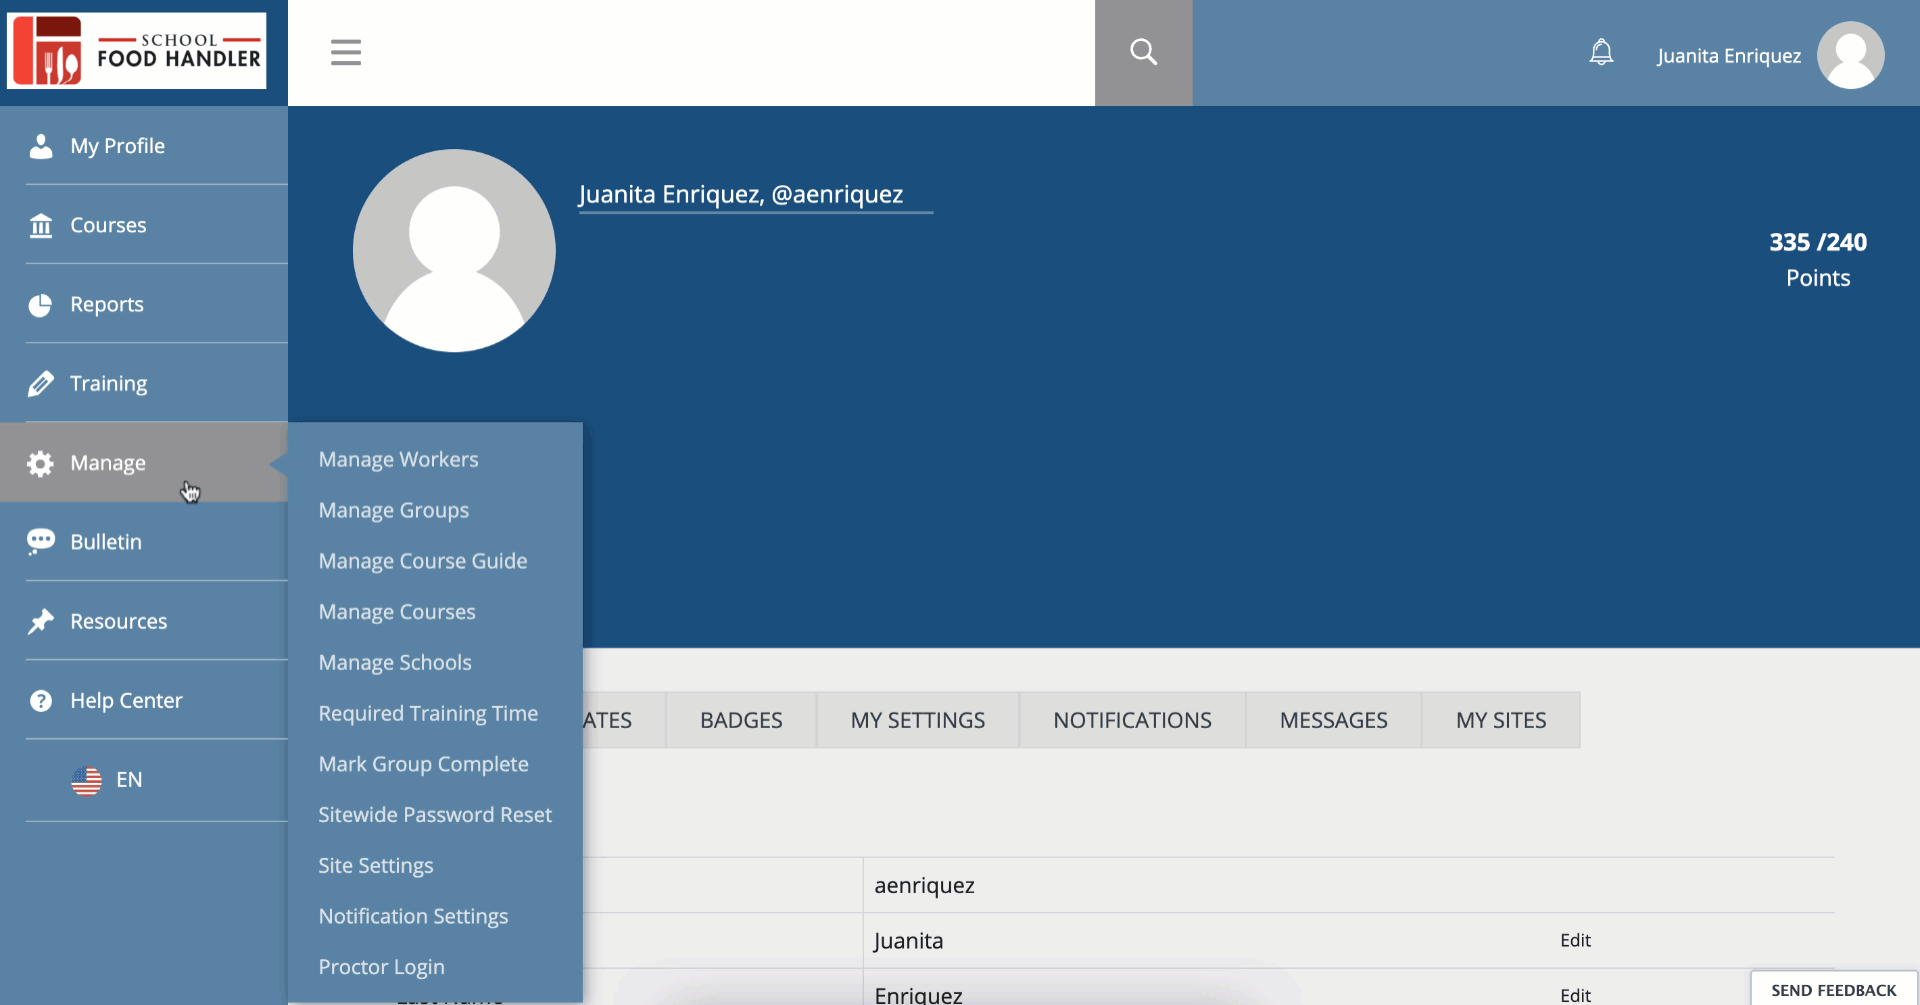Click the Send Feedback button
Screen dimensions: 1920x1005
click(x=1833, y=989)
